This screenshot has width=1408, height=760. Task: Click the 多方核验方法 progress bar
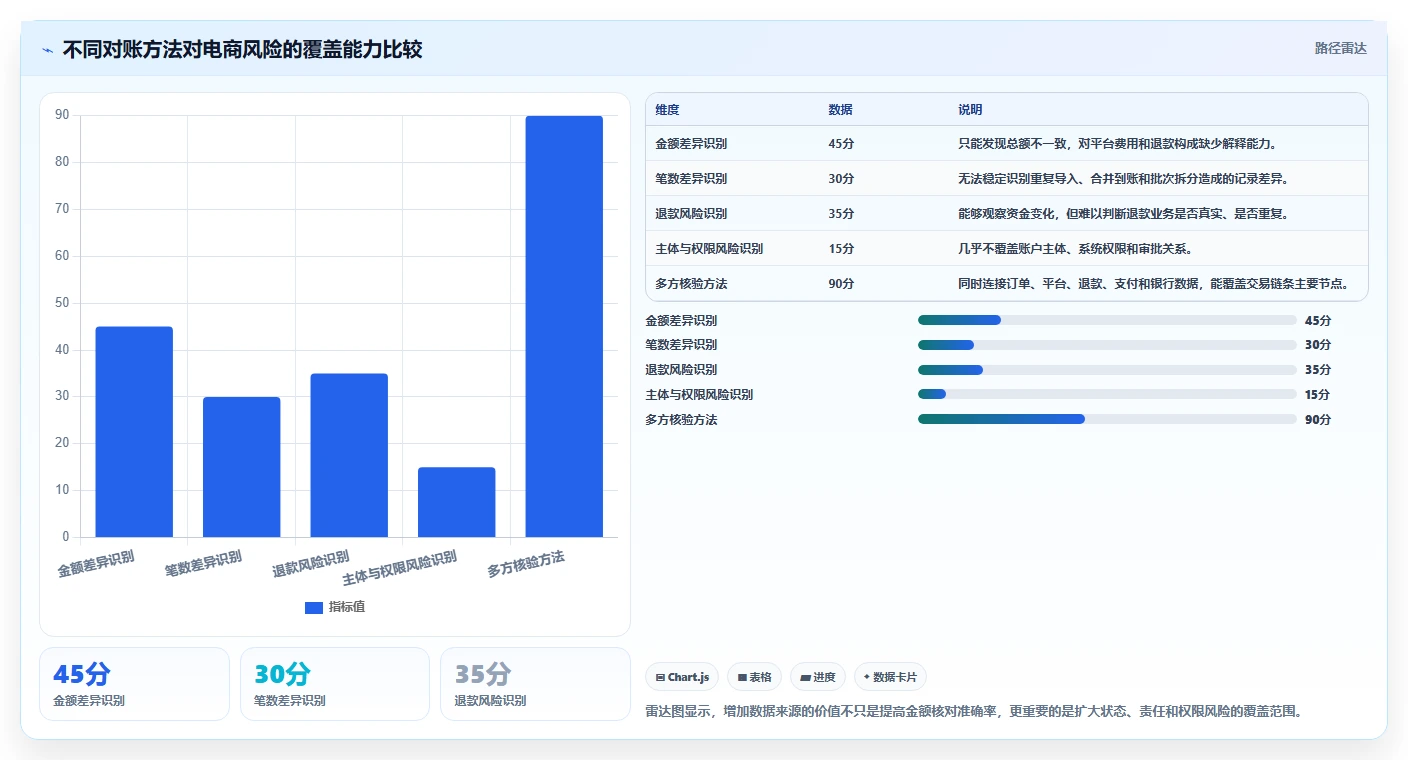click(x=1107, y=420)
